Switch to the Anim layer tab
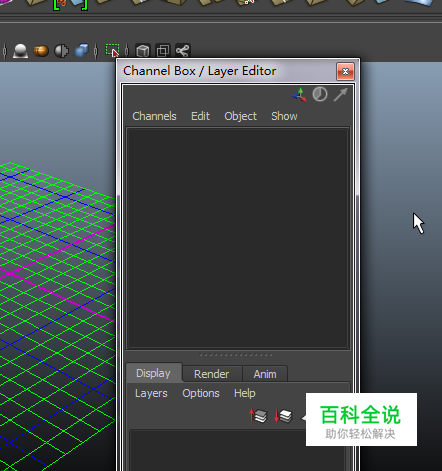 tap(265, 374)
